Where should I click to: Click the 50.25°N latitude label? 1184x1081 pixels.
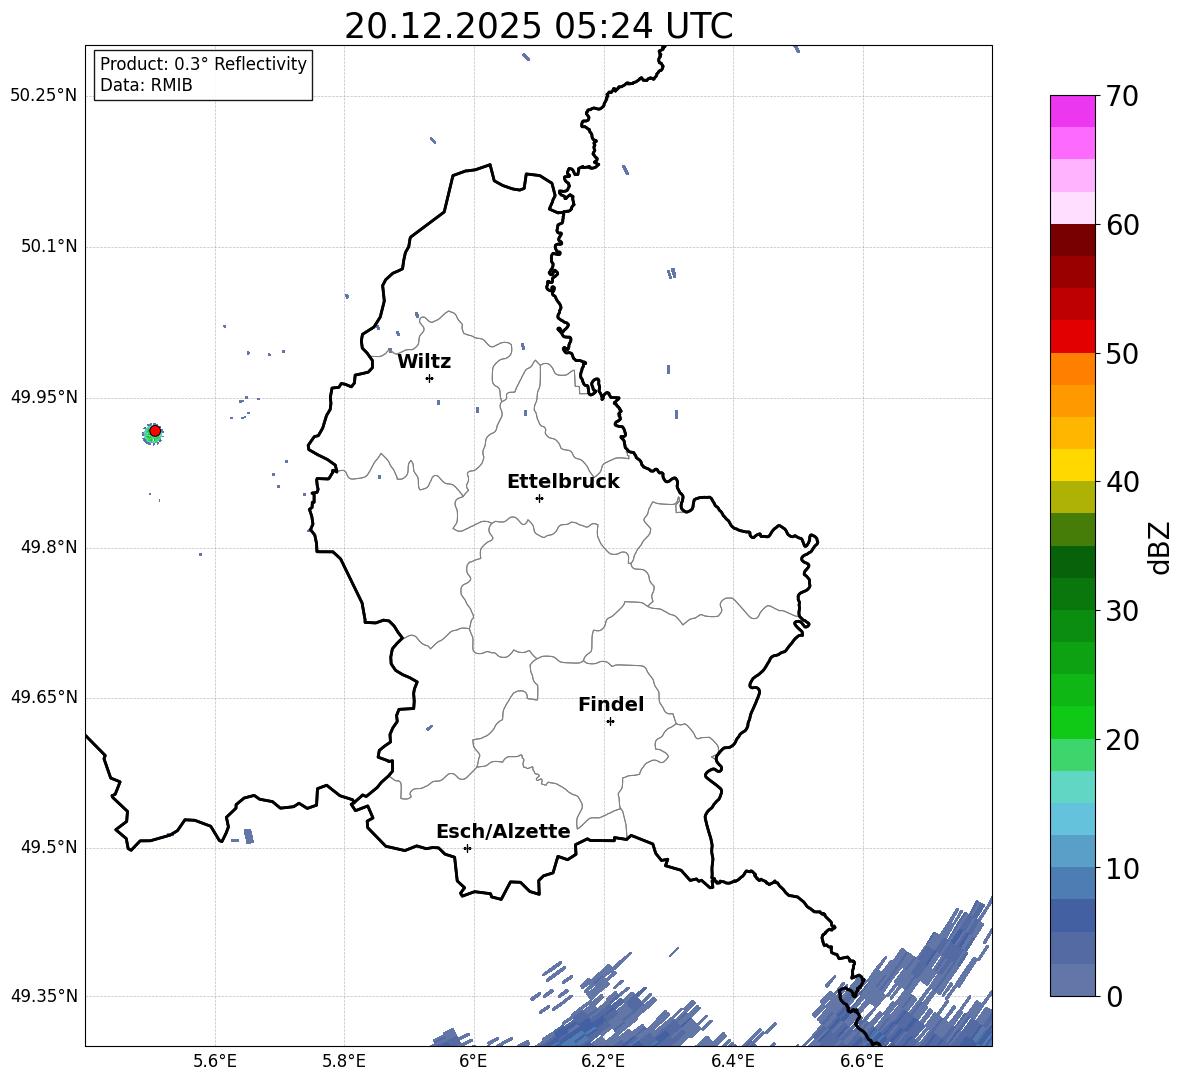click(44, 96)
